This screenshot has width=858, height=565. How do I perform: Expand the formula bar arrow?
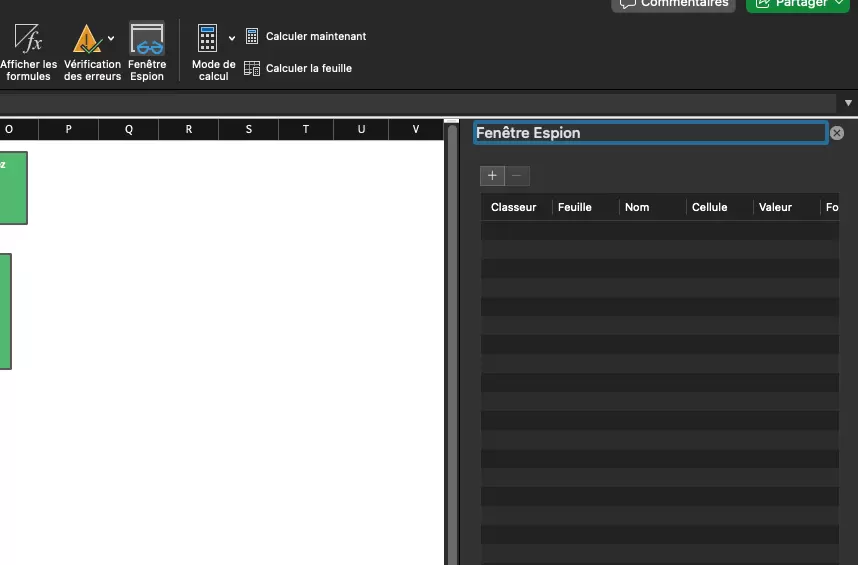[x=848, y=103]
